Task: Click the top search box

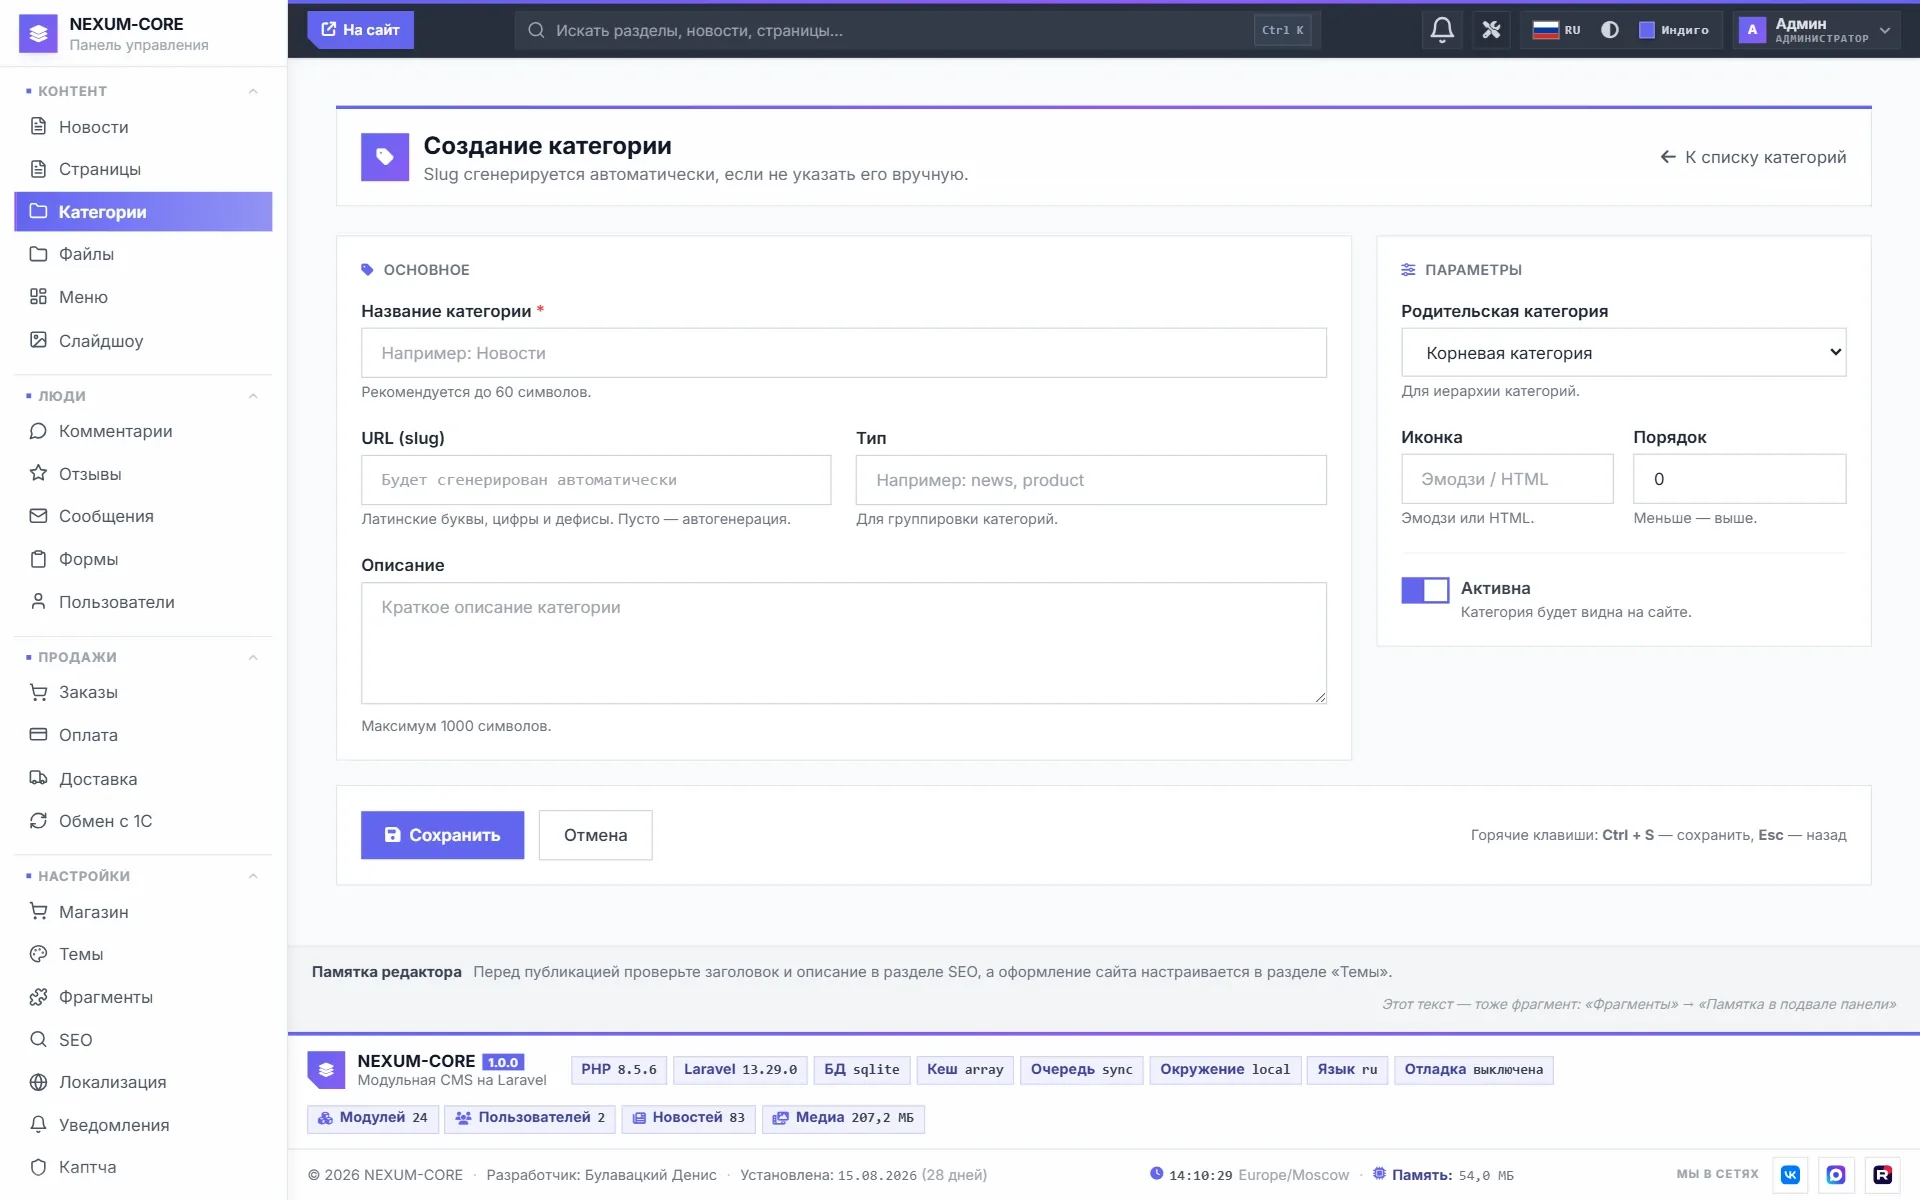Action: pyautogui.click(x=917, y=30)
